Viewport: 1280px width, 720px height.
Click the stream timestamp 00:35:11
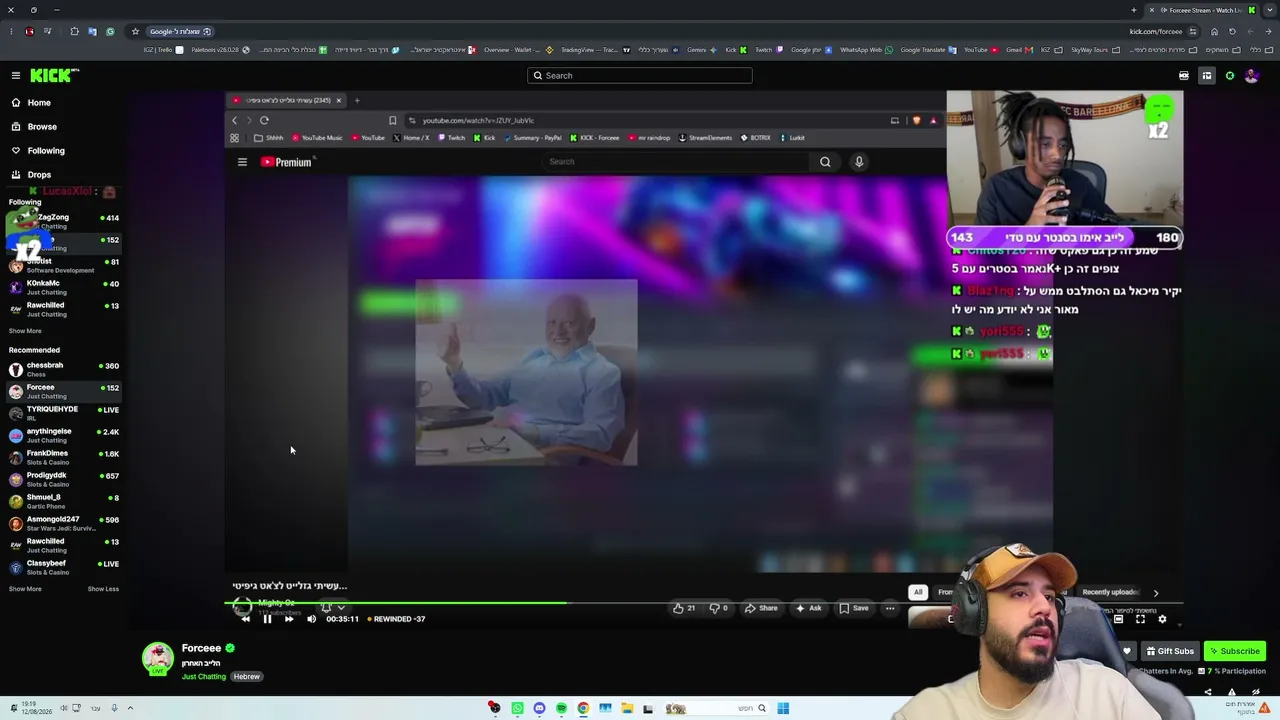342,619
